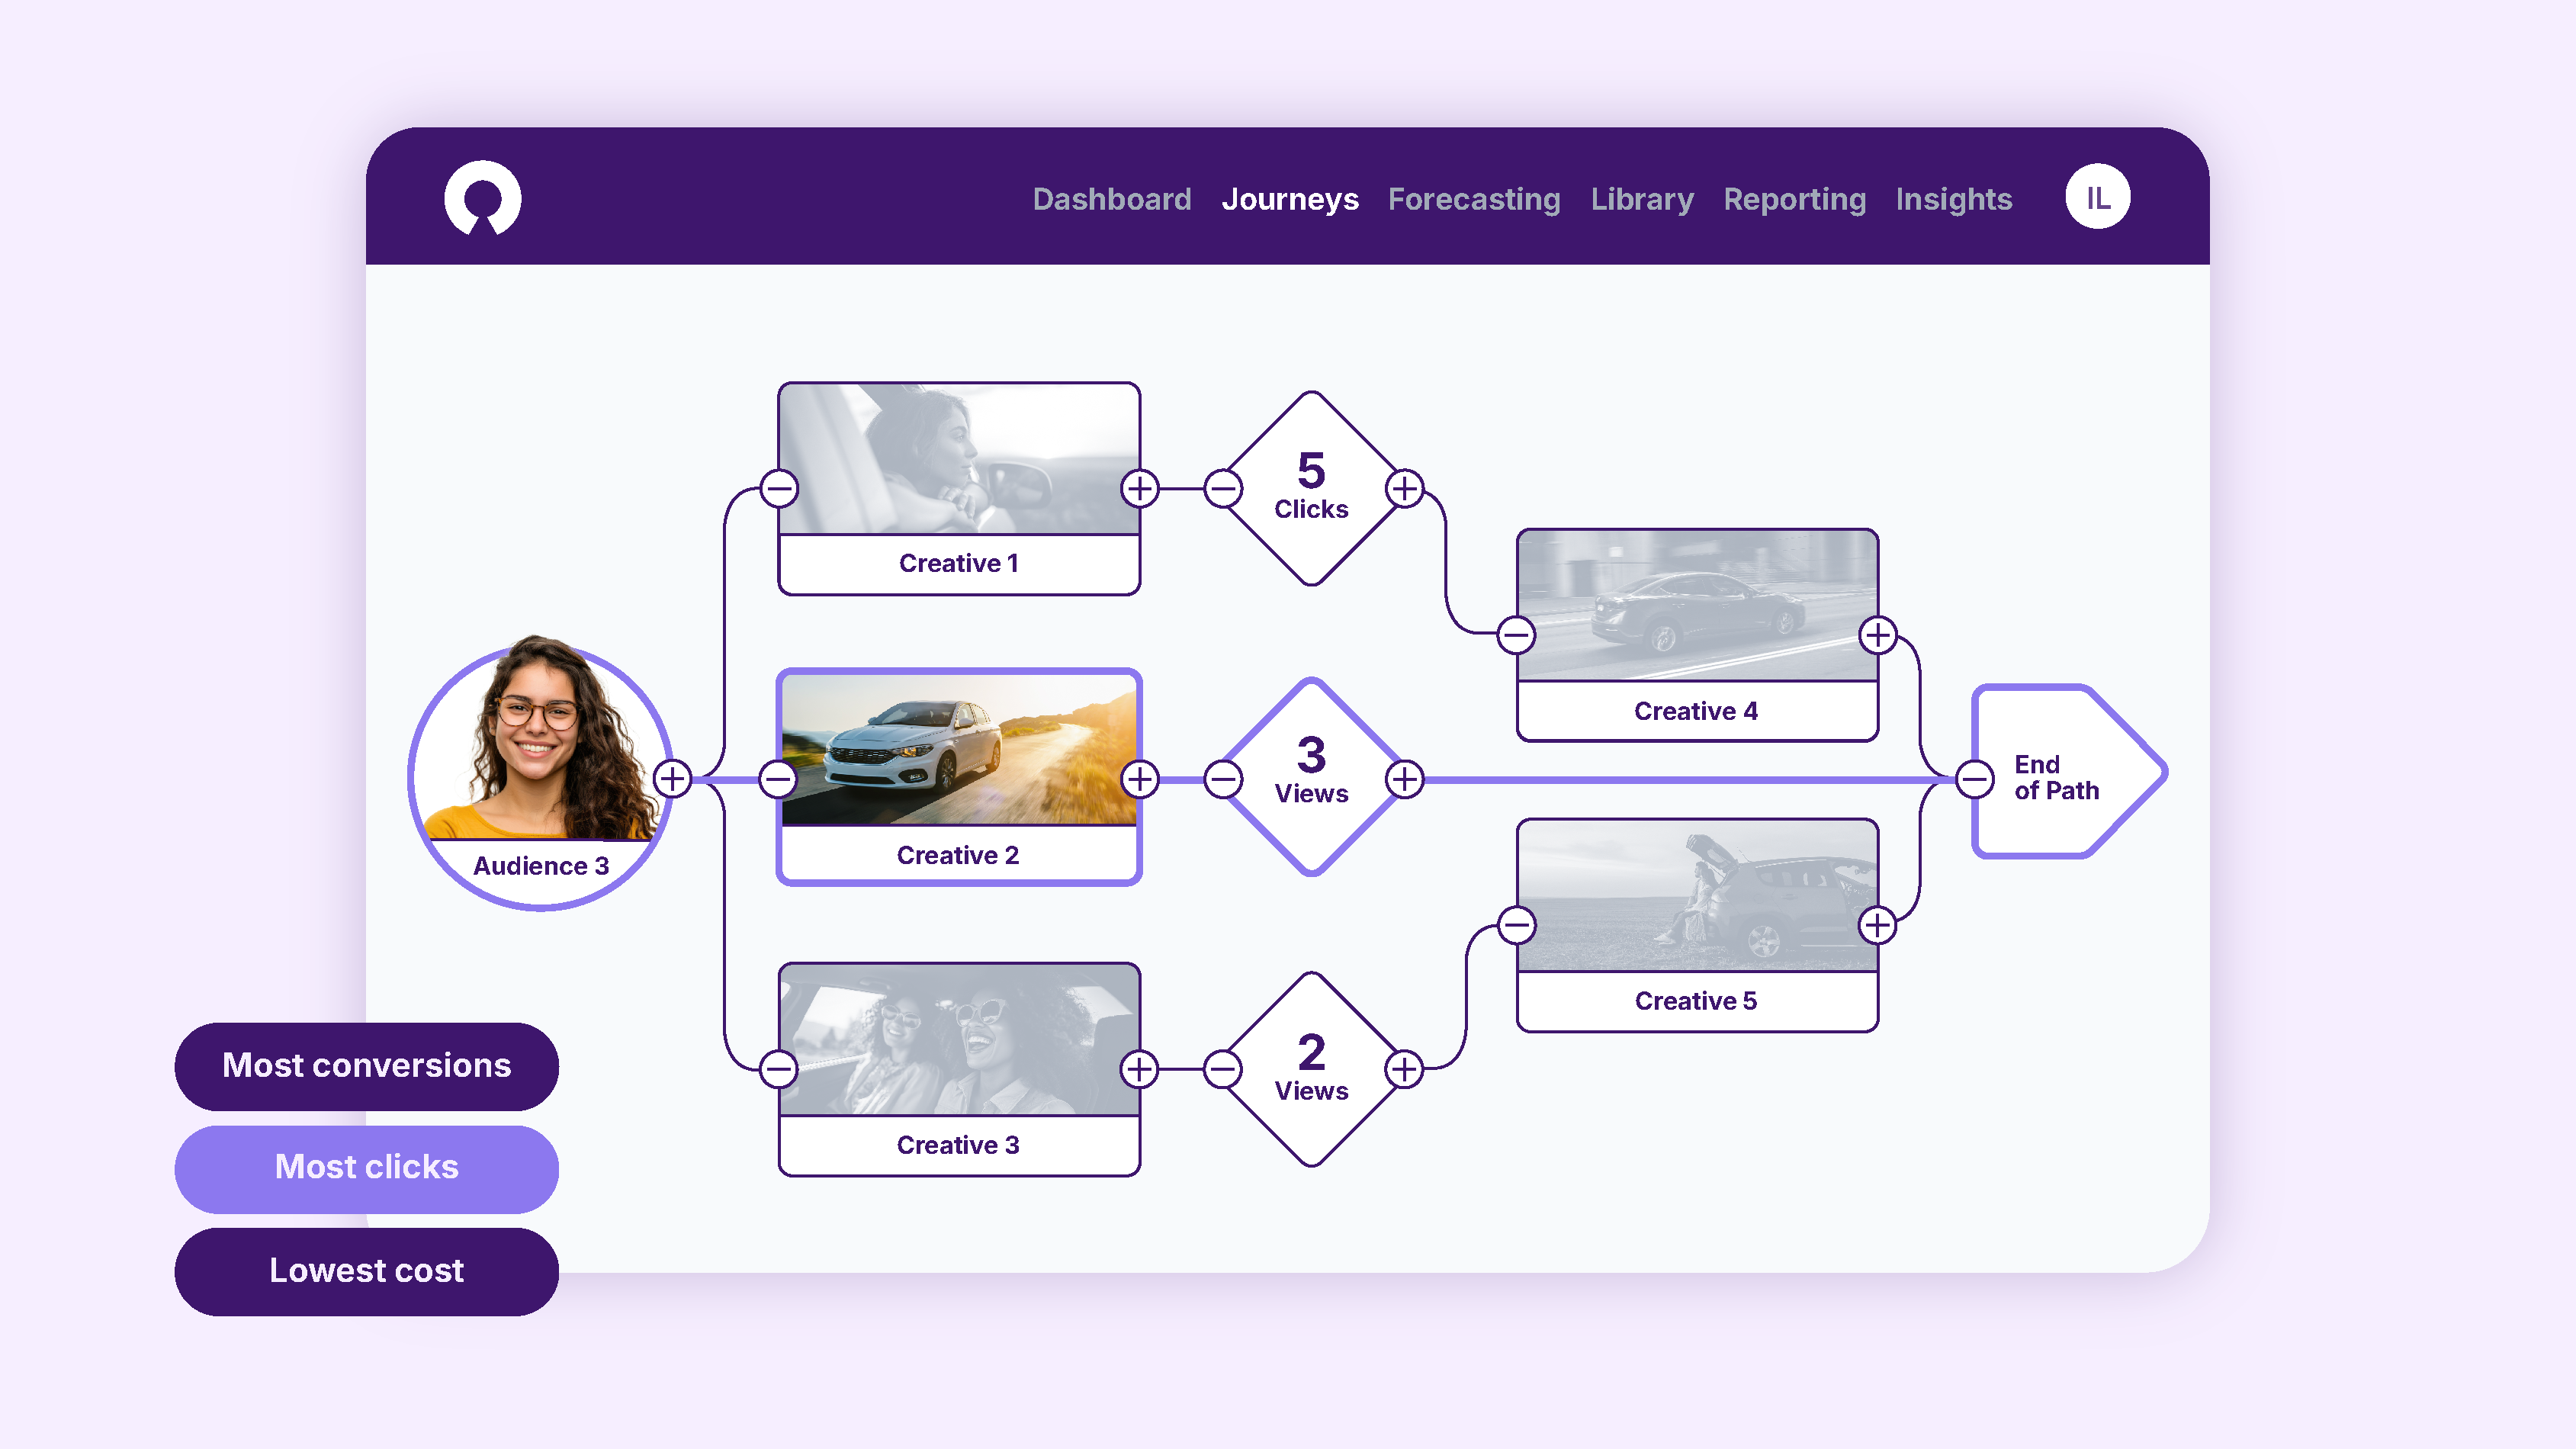Open the Dashboard tab
This screenshot has height=1449, width=2576.
1111,199
